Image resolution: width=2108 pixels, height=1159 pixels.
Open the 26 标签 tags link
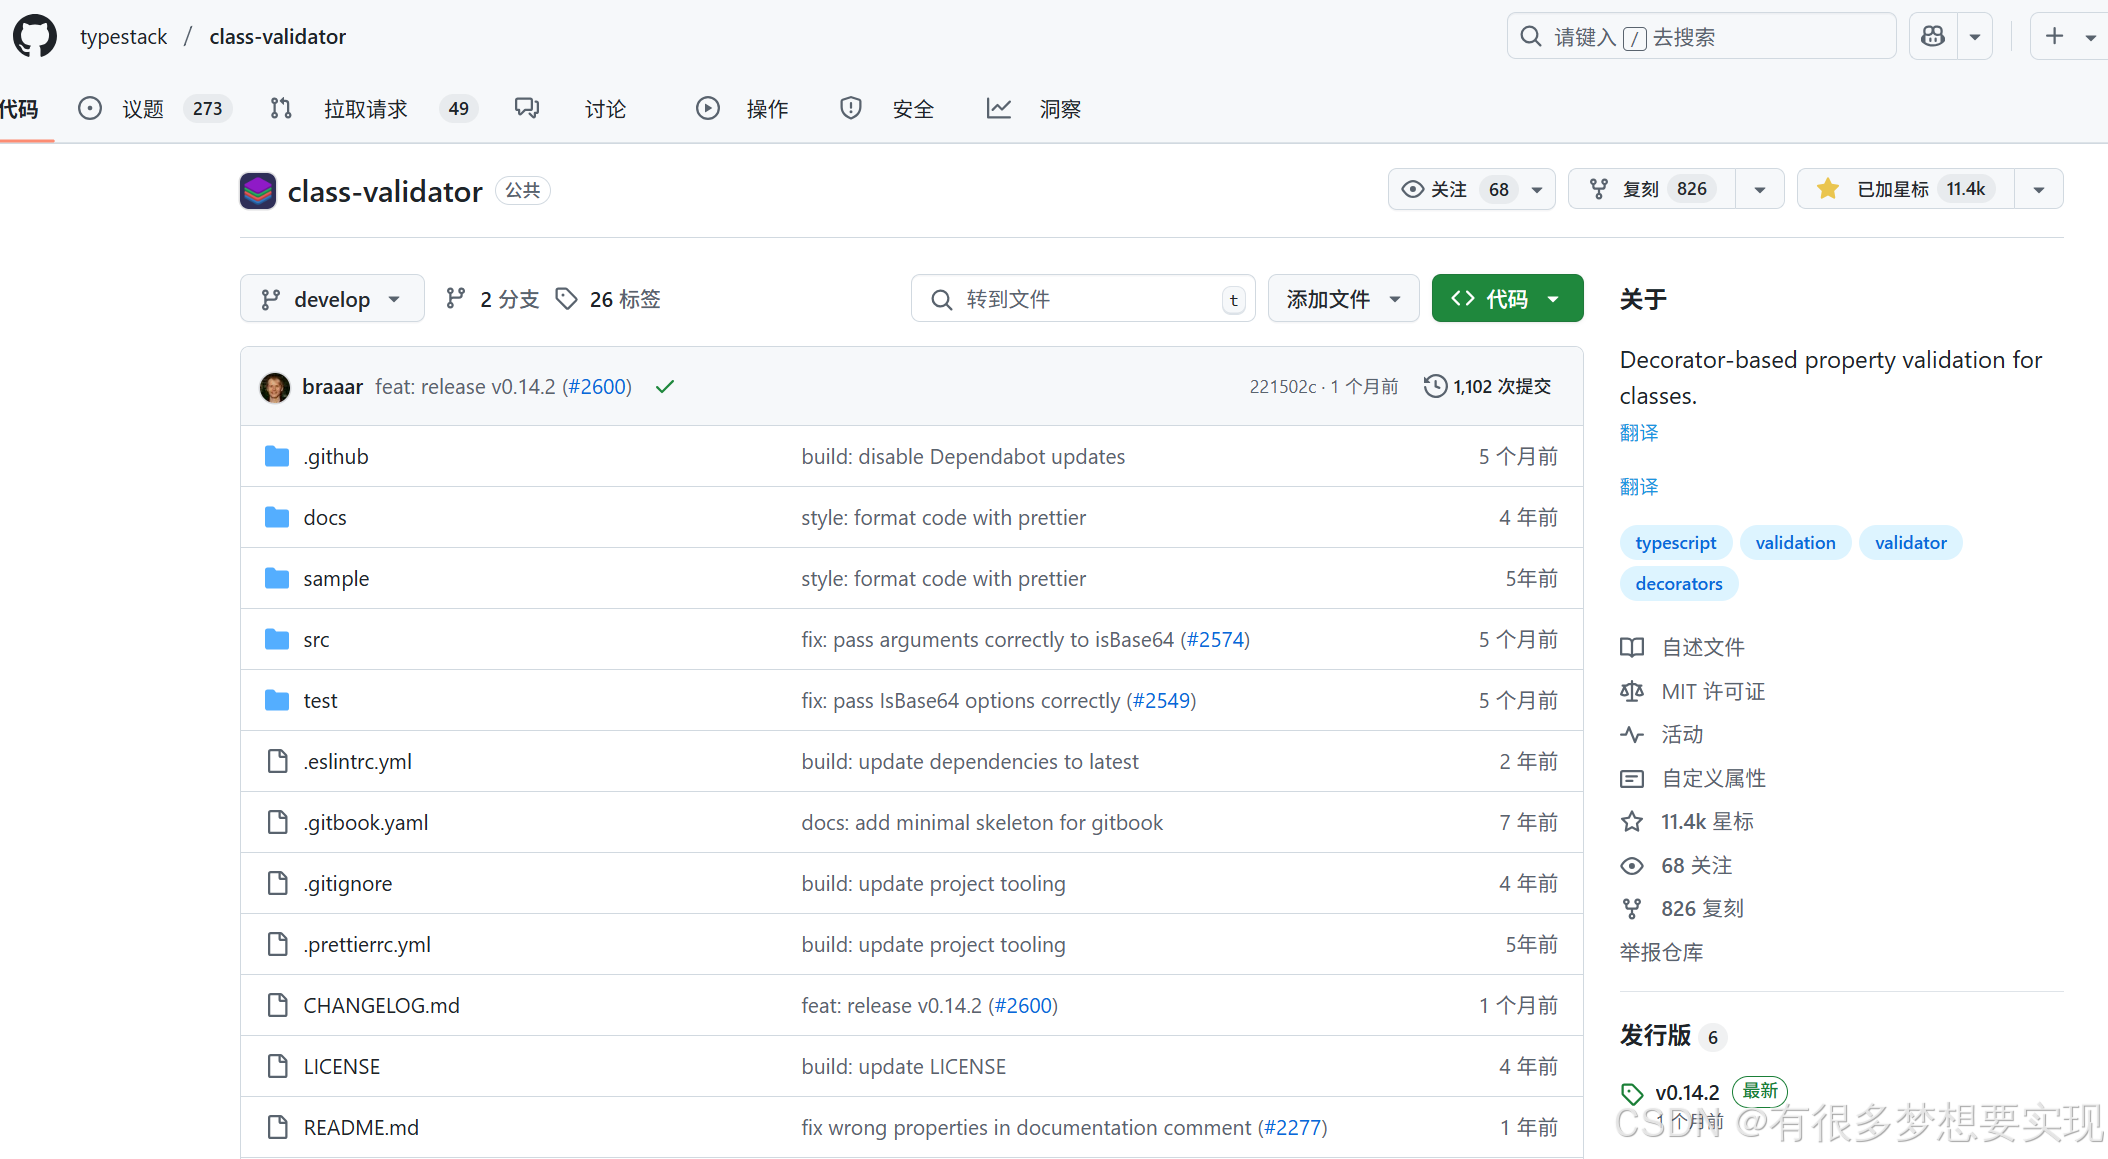(608, 299)
